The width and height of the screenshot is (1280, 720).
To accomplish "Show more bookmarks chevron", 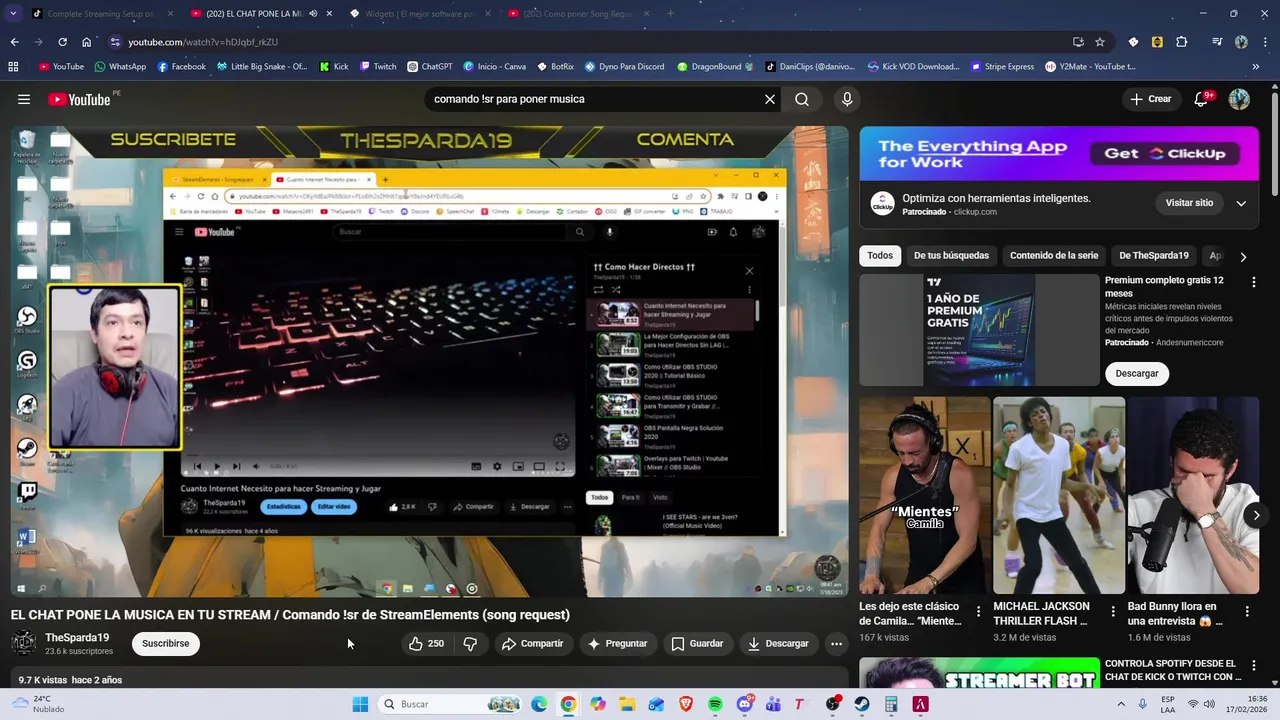I will pyautogui.click(x=1256, y=67).
